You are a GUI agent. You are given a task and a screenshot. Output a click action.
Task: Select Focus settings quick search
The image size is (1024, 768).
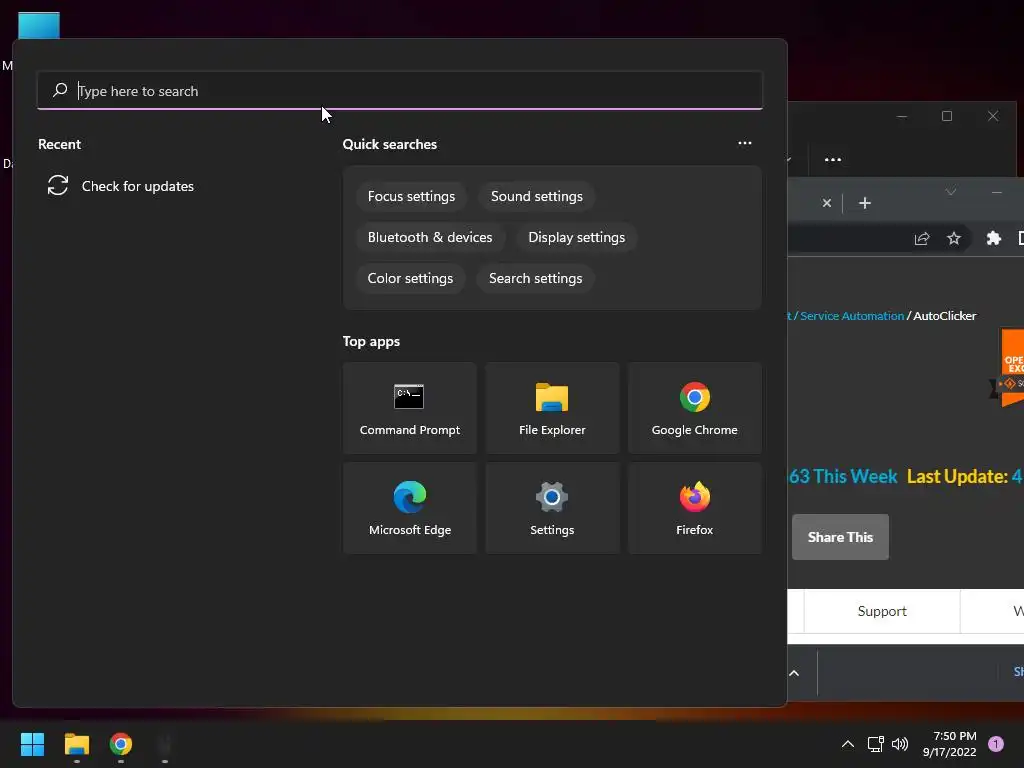[411, 197]
